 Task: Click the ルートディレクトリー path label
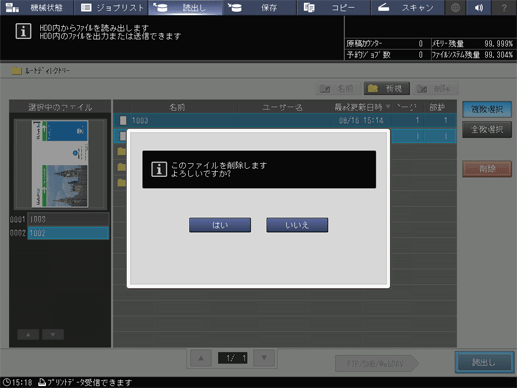[x=47, y=71]
